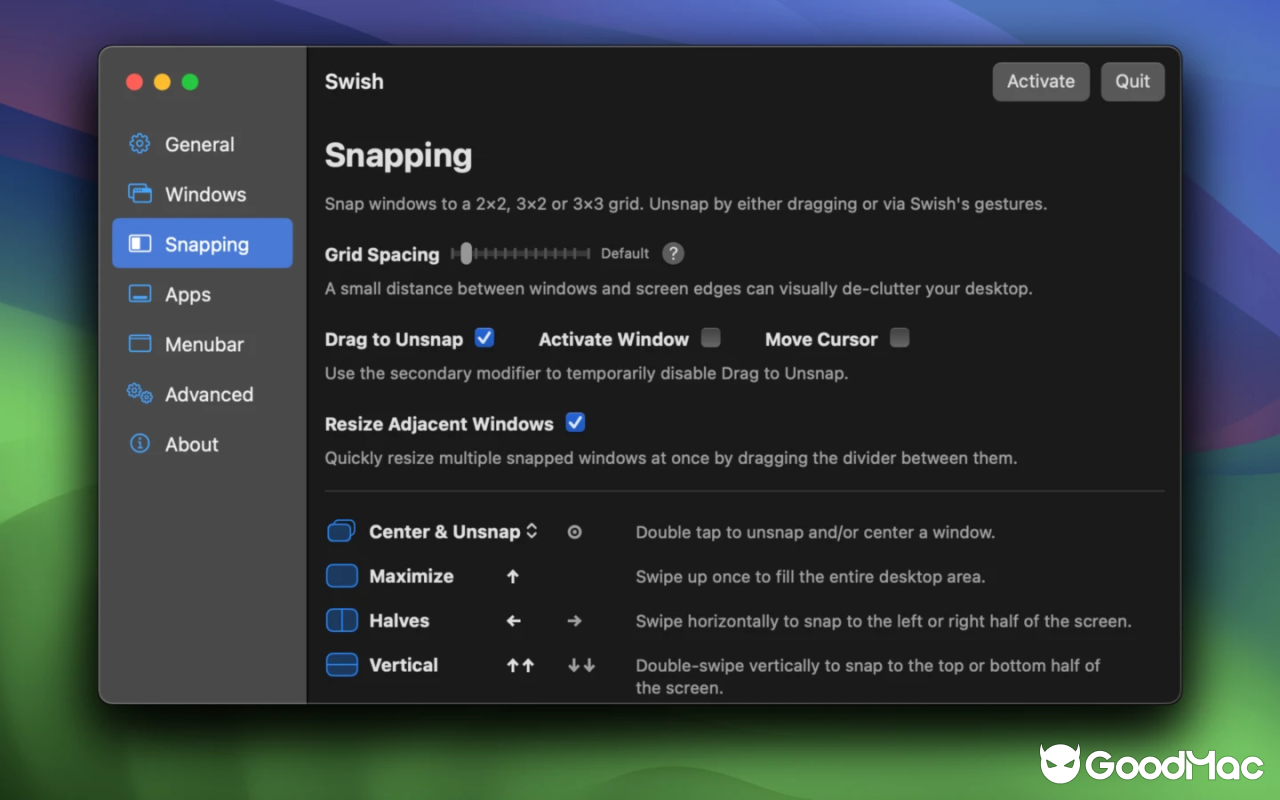Screen dimensions: 1280x800
Task: Disable Resize Adjacent Windows
Action: tap(575, 423)
